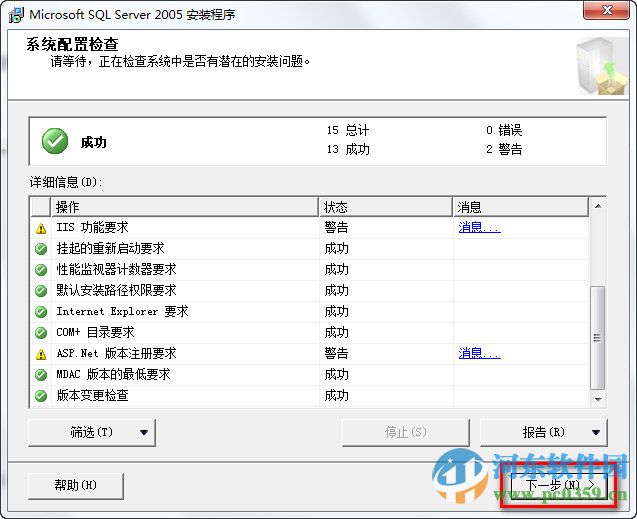Click the details list vertical scrollbar thumb
This screenshot has width=637, height=519.
click(x=598, y=337)
